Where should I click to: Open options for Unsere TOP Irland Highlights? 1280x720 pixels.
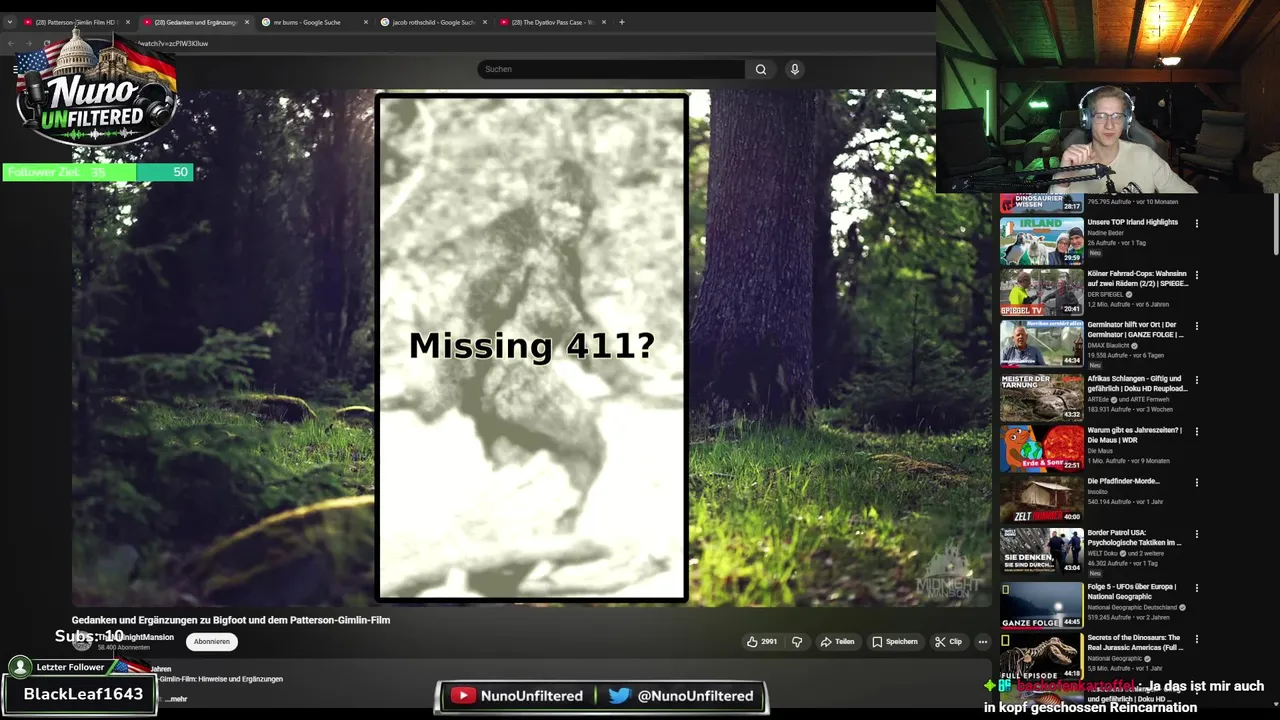1196,223
